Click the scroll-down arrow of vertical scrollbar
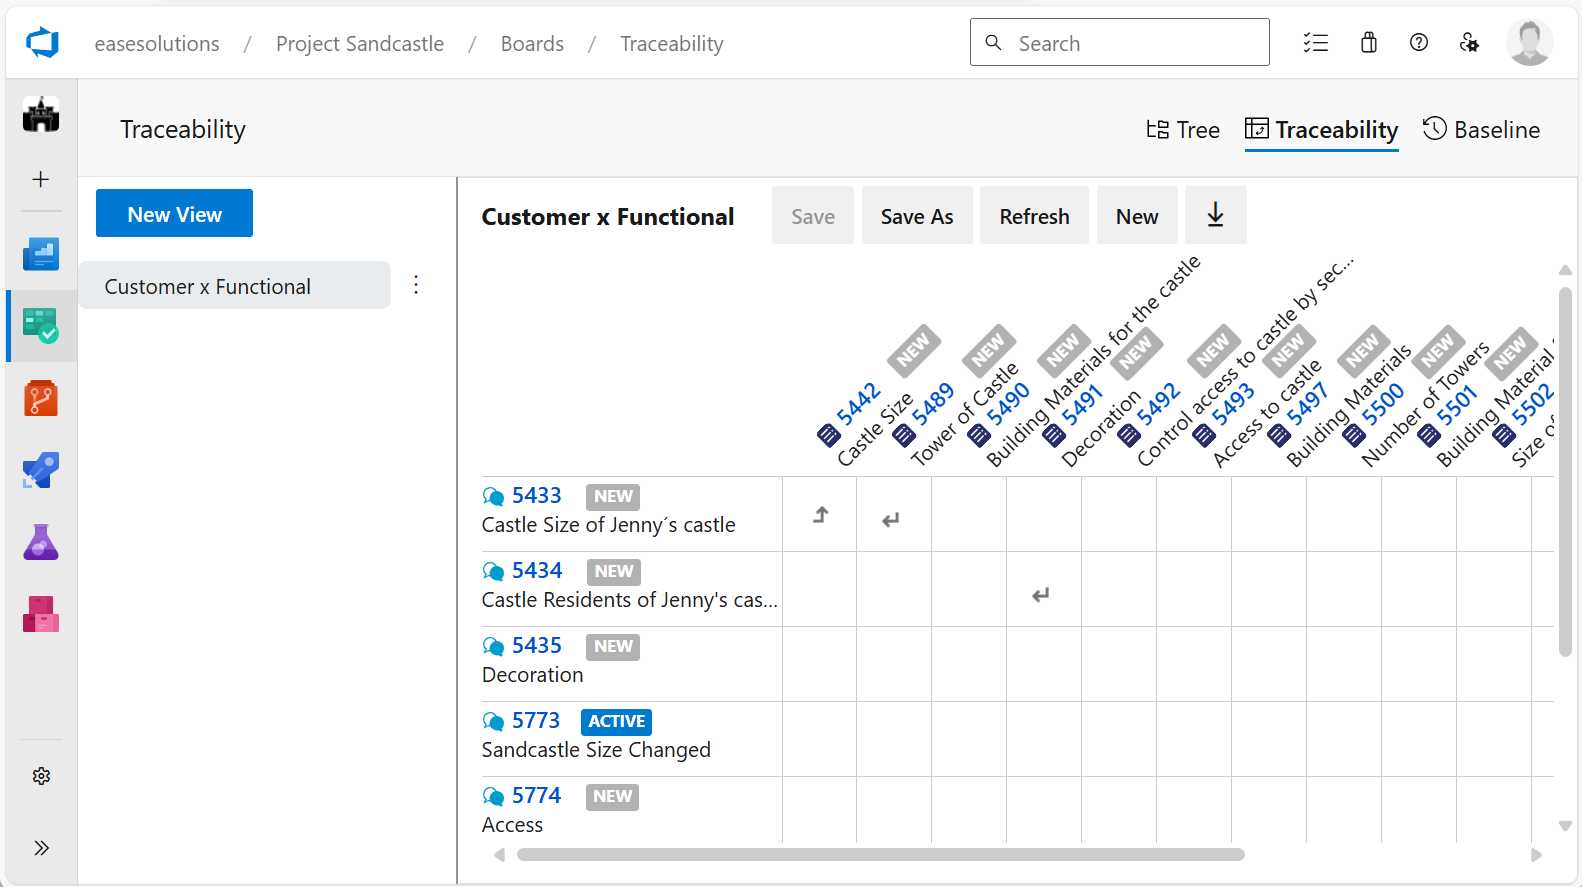 pyautogui.click(x=1566, y=826)
